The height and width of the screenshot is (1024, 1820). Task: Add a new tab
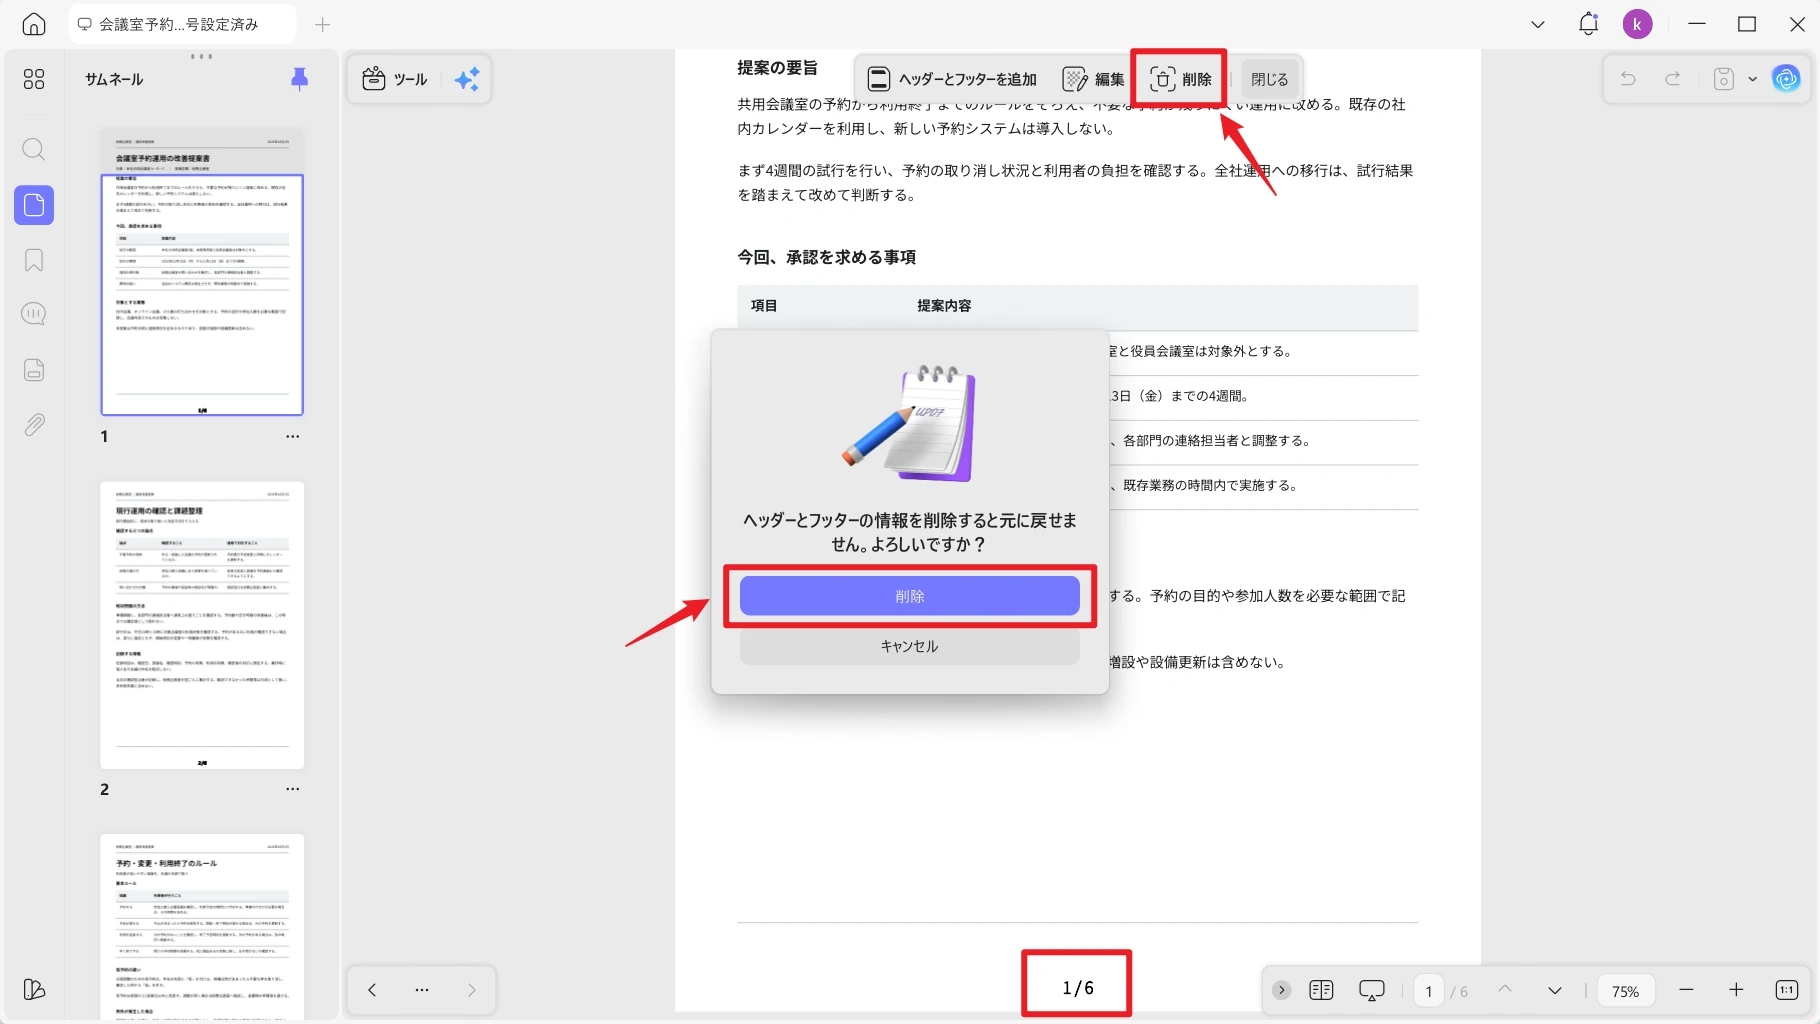[x=322, y=24]
